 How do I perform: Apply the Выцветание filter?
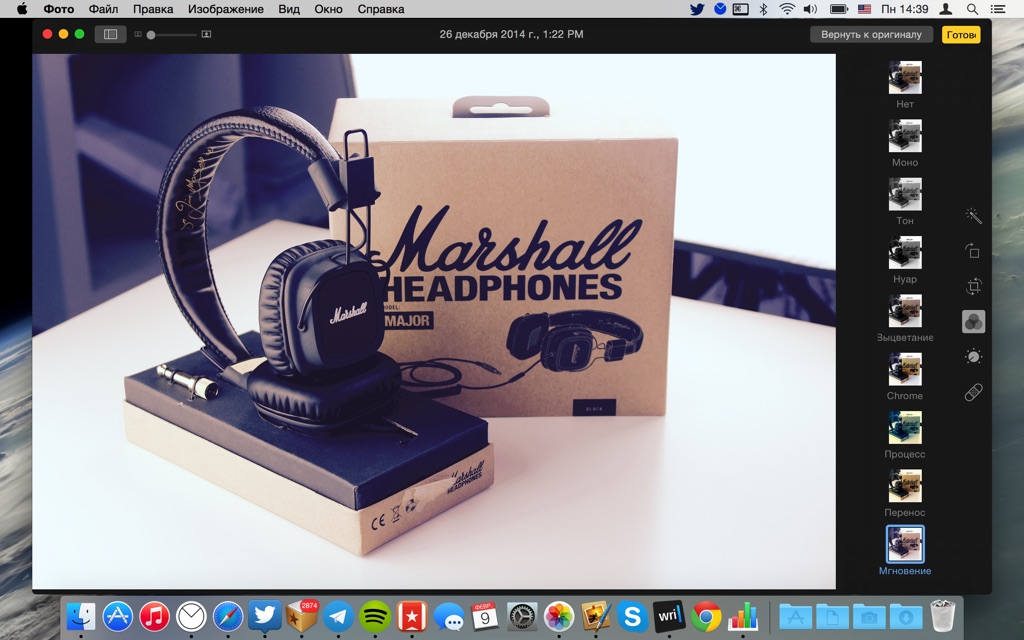[904, 310]
